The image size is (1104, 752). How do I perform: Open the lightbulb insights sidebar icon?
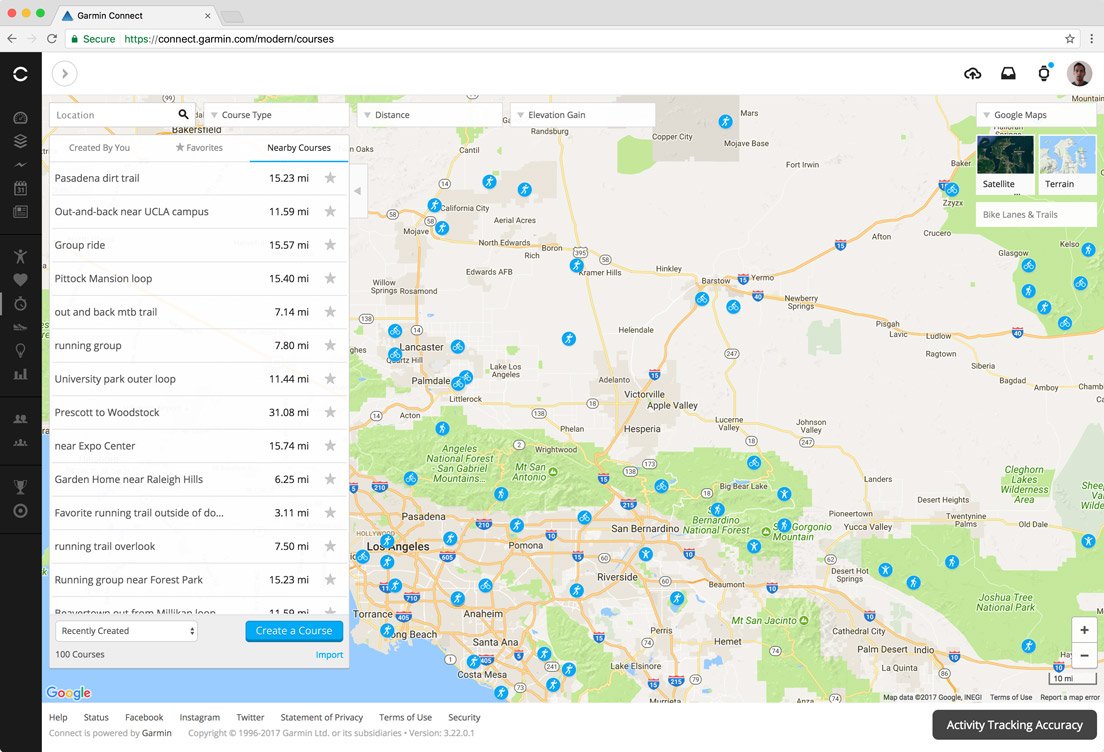click(20, 350)
